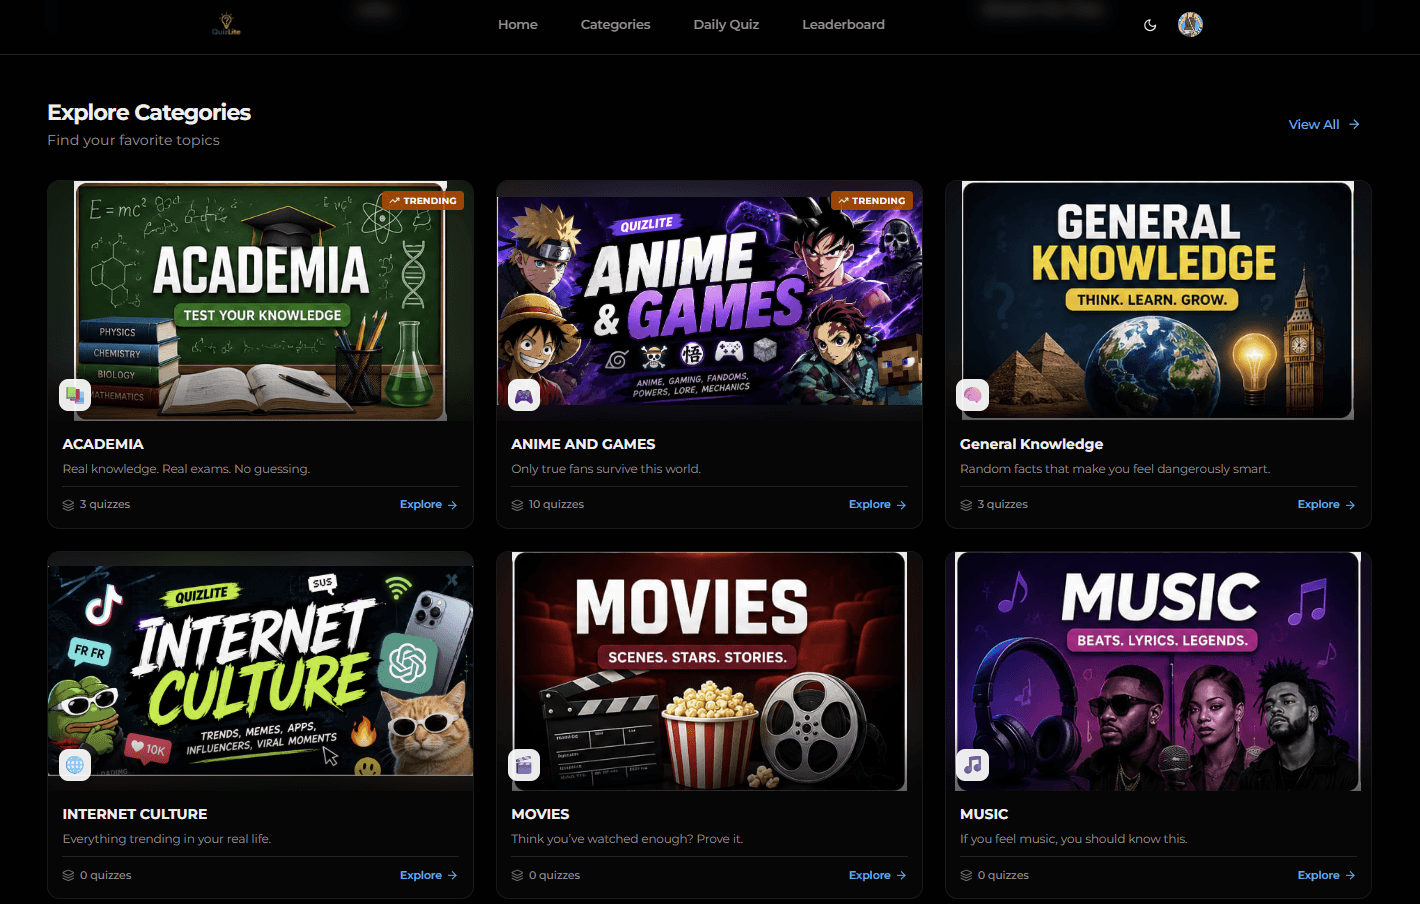Click the Explore Categories heading
This screenshot has height=904, width=1420.
(x=149, y=112)
